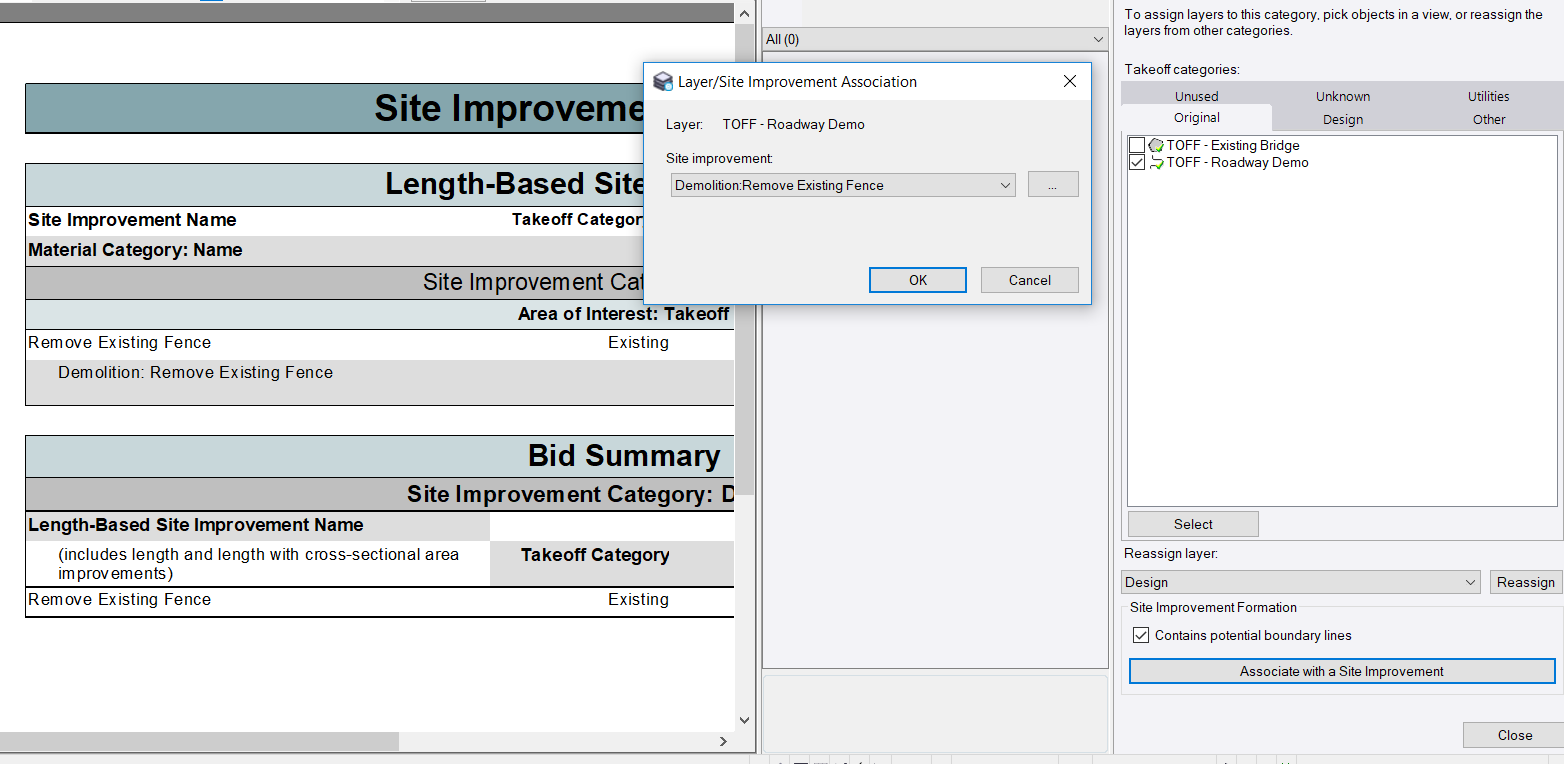Screen dimensions: 1564x764
Task: Confirm the association by clicking OK
Action: 916,279
